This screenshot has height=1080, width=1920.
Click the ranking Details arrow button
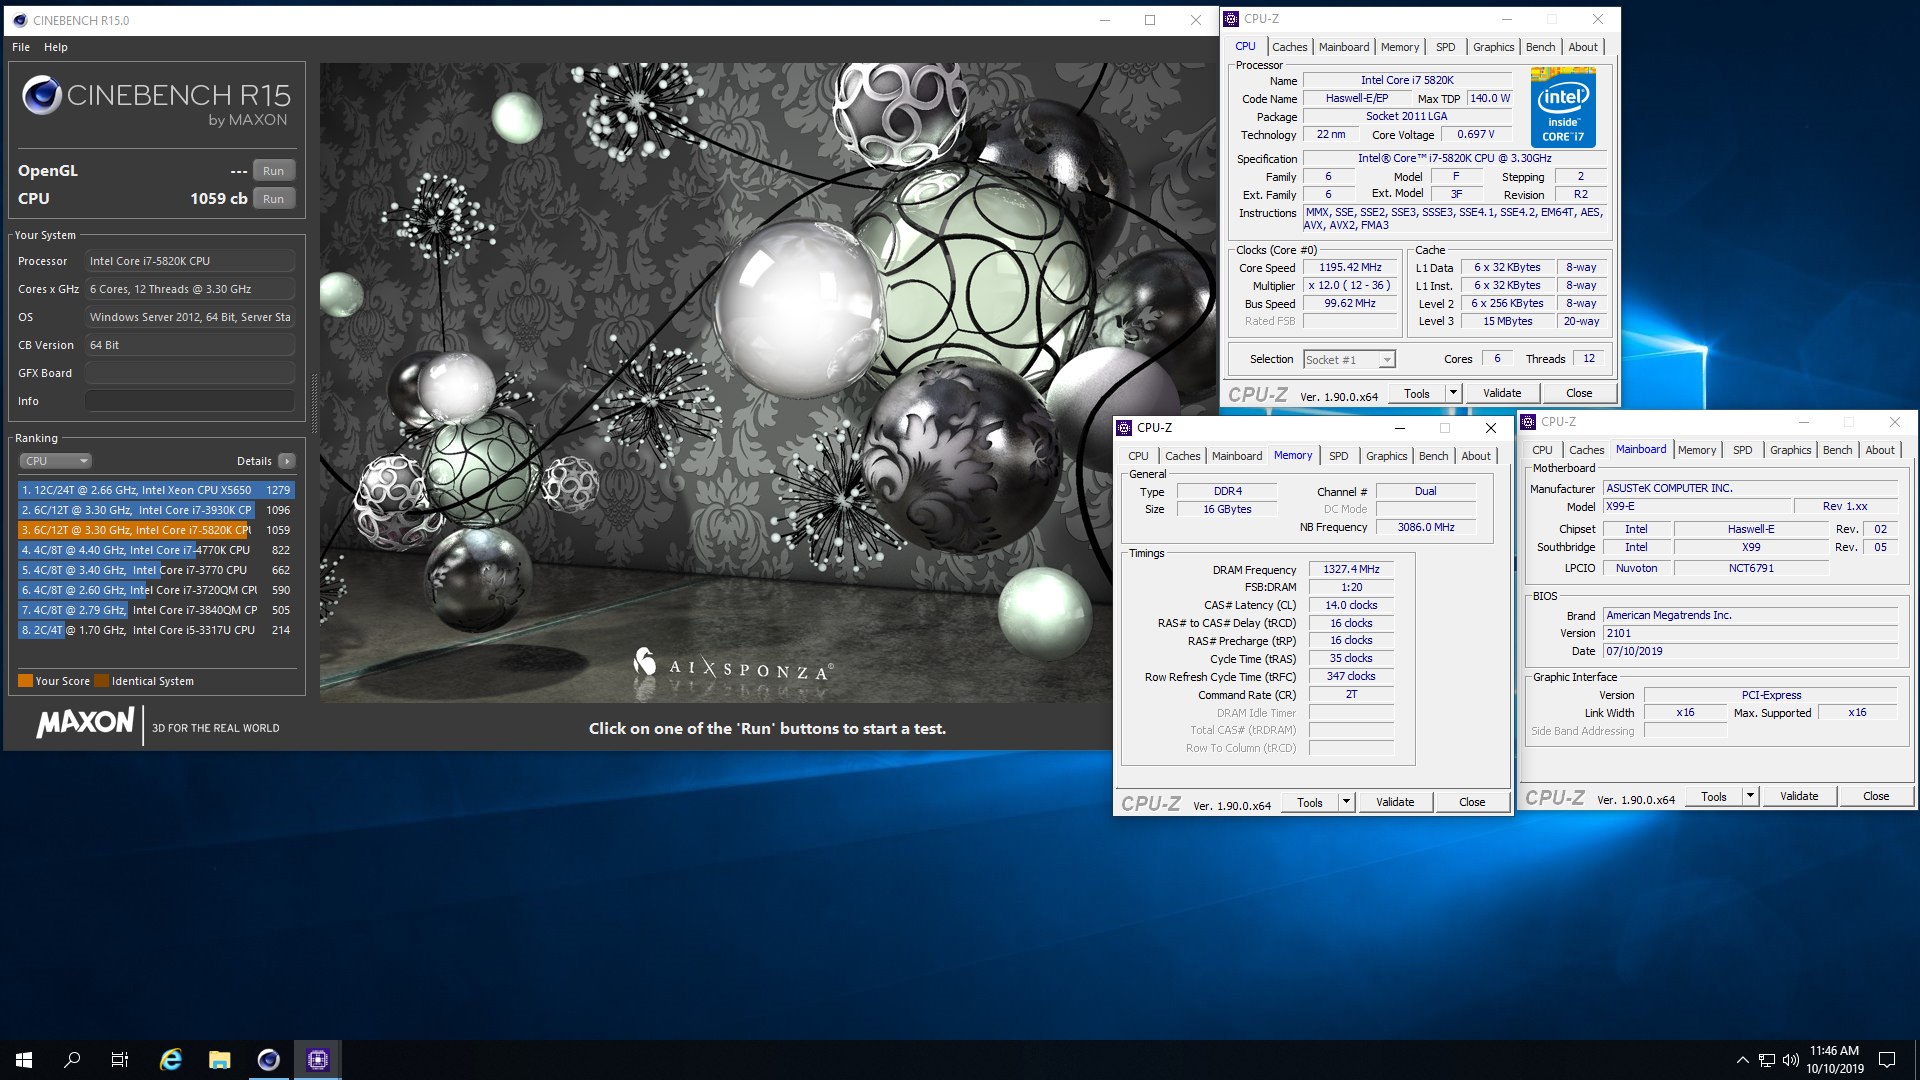tap(287, 461)
